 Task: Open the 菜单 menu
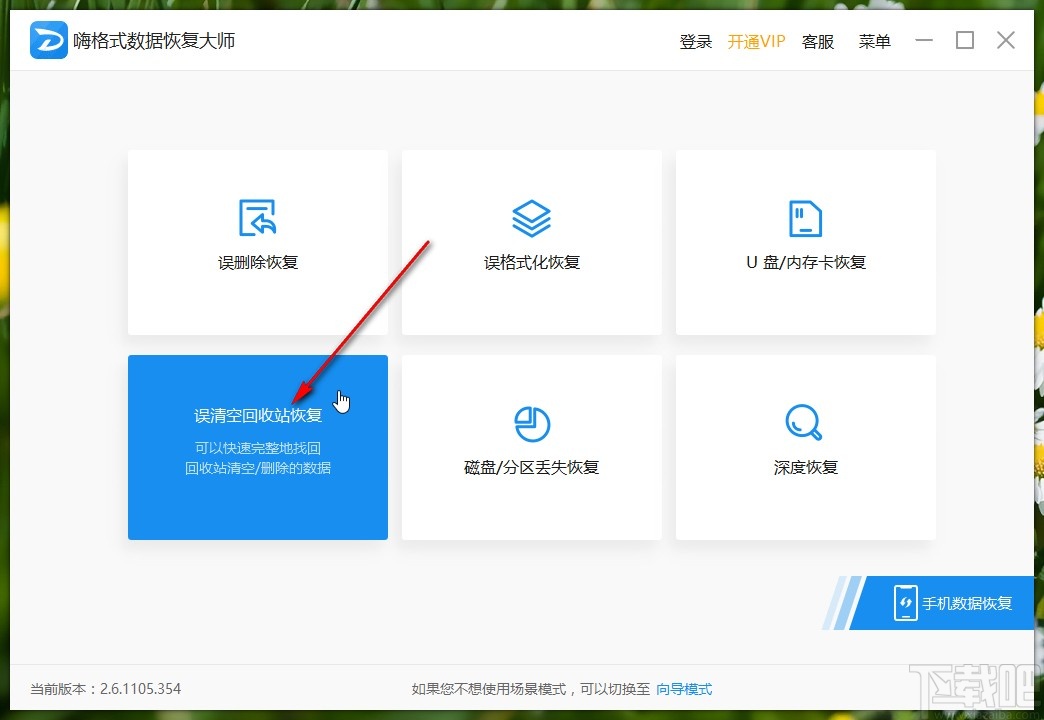coord(874,41)
